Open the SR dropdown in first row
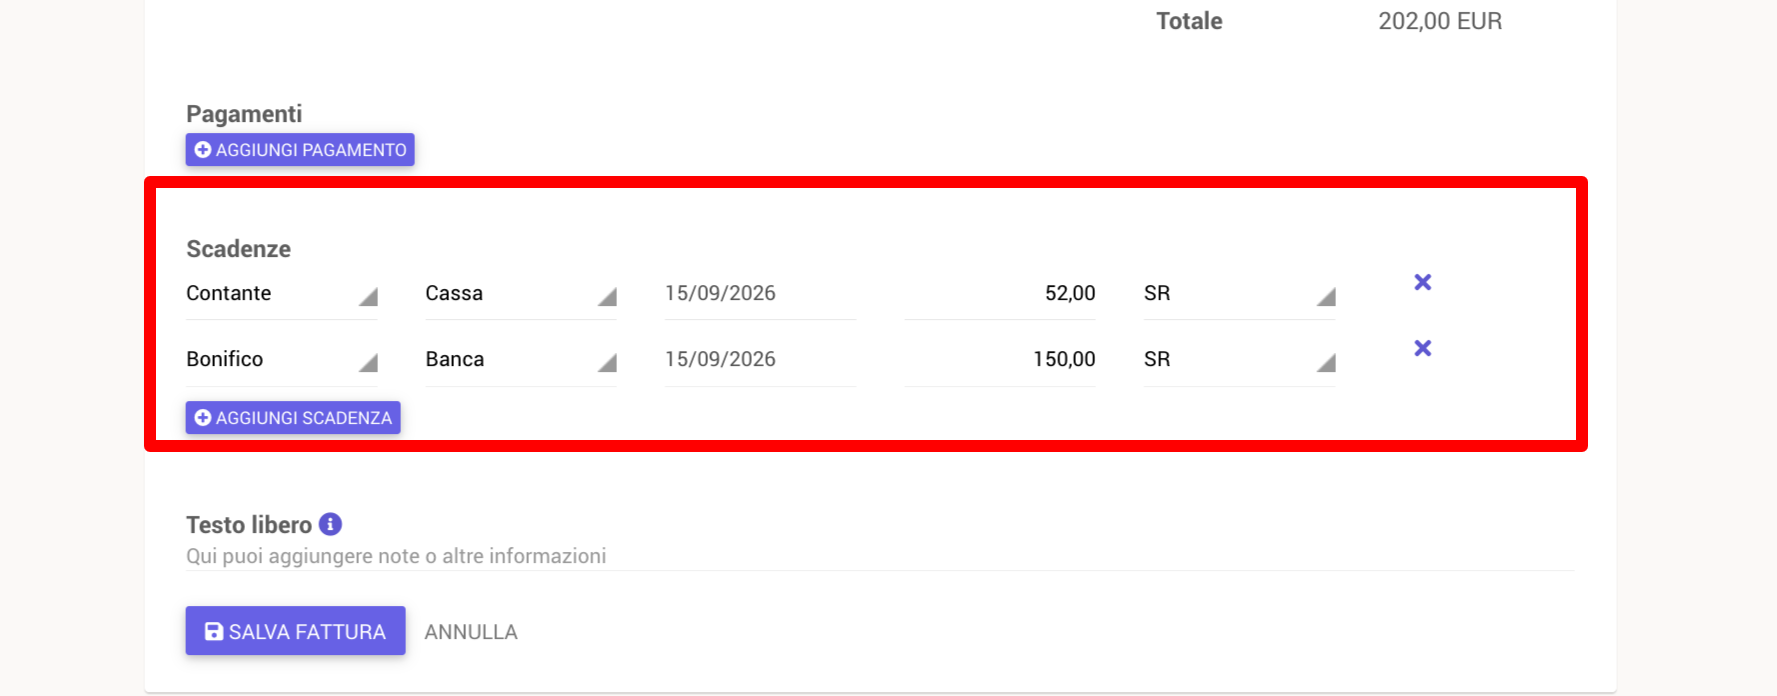 click(1240, 294)
